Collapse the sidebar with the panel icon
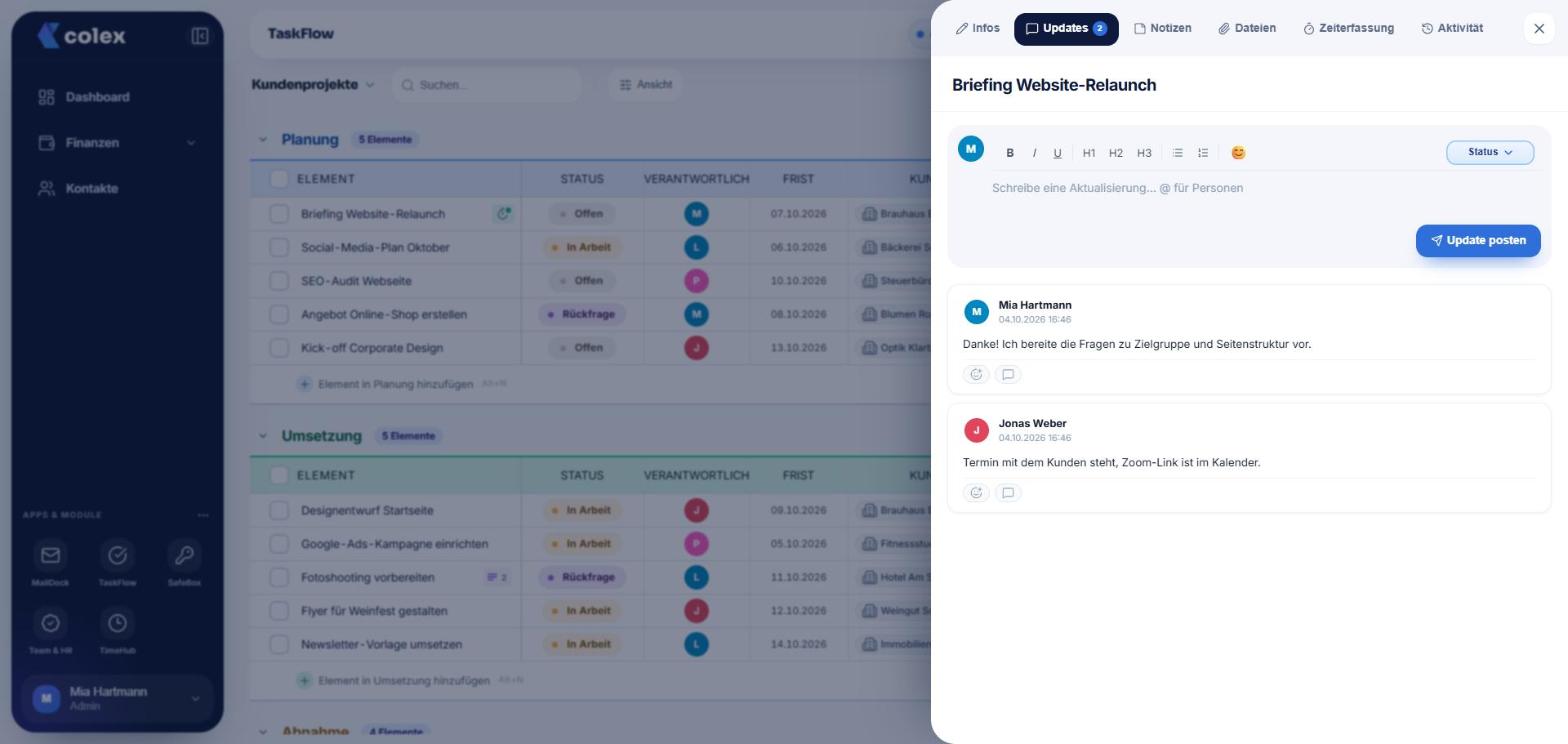The height and width of the screenshot is (744, 1568). pyautogui.click(x=199, y=36)
